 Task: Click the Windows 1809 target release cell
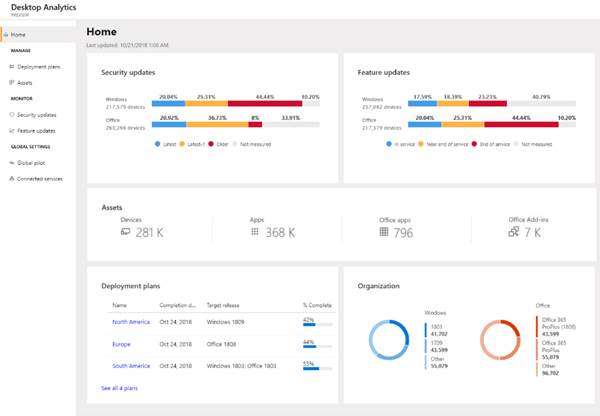click(225, 322)
